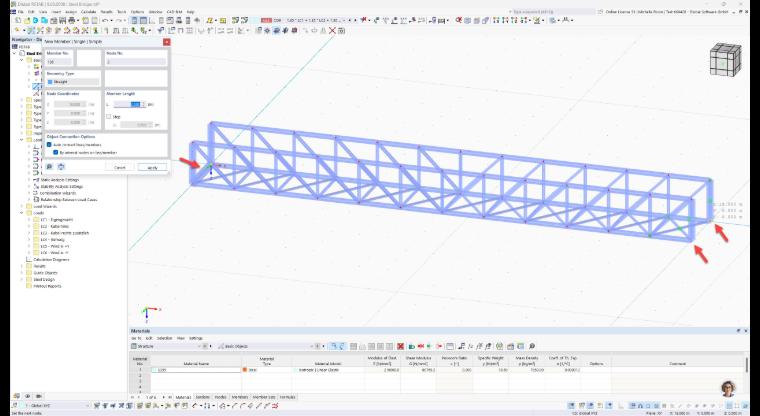The image size is (760, 416).
Task: Click the view orientation cube
Action: [x=725, y=59]
